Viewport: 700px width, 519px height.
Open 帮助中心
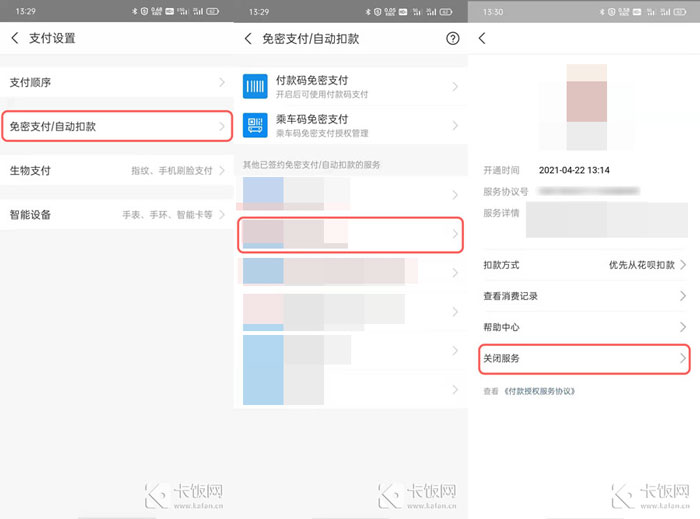[584, 327]
